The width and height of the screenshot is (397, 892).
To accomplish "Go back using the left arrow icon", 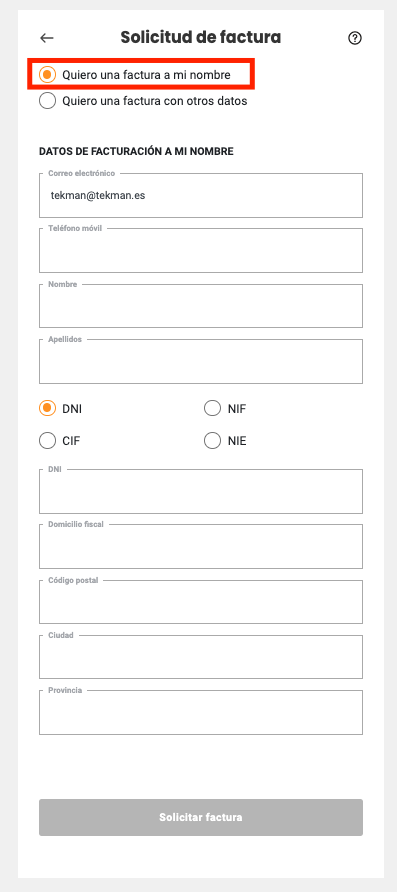I will pyautogui.click(x=47, y=38).
